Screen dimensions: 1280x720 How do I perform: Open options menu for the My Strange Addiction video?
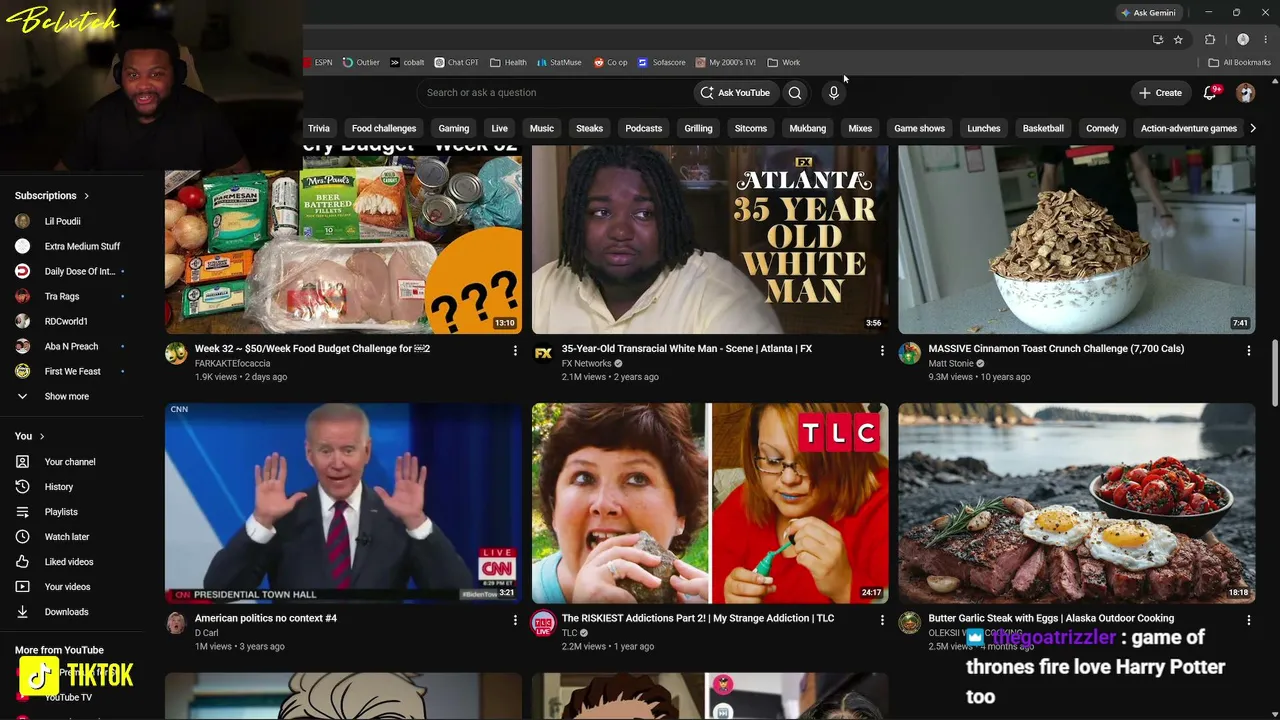[x=882, y=620]
